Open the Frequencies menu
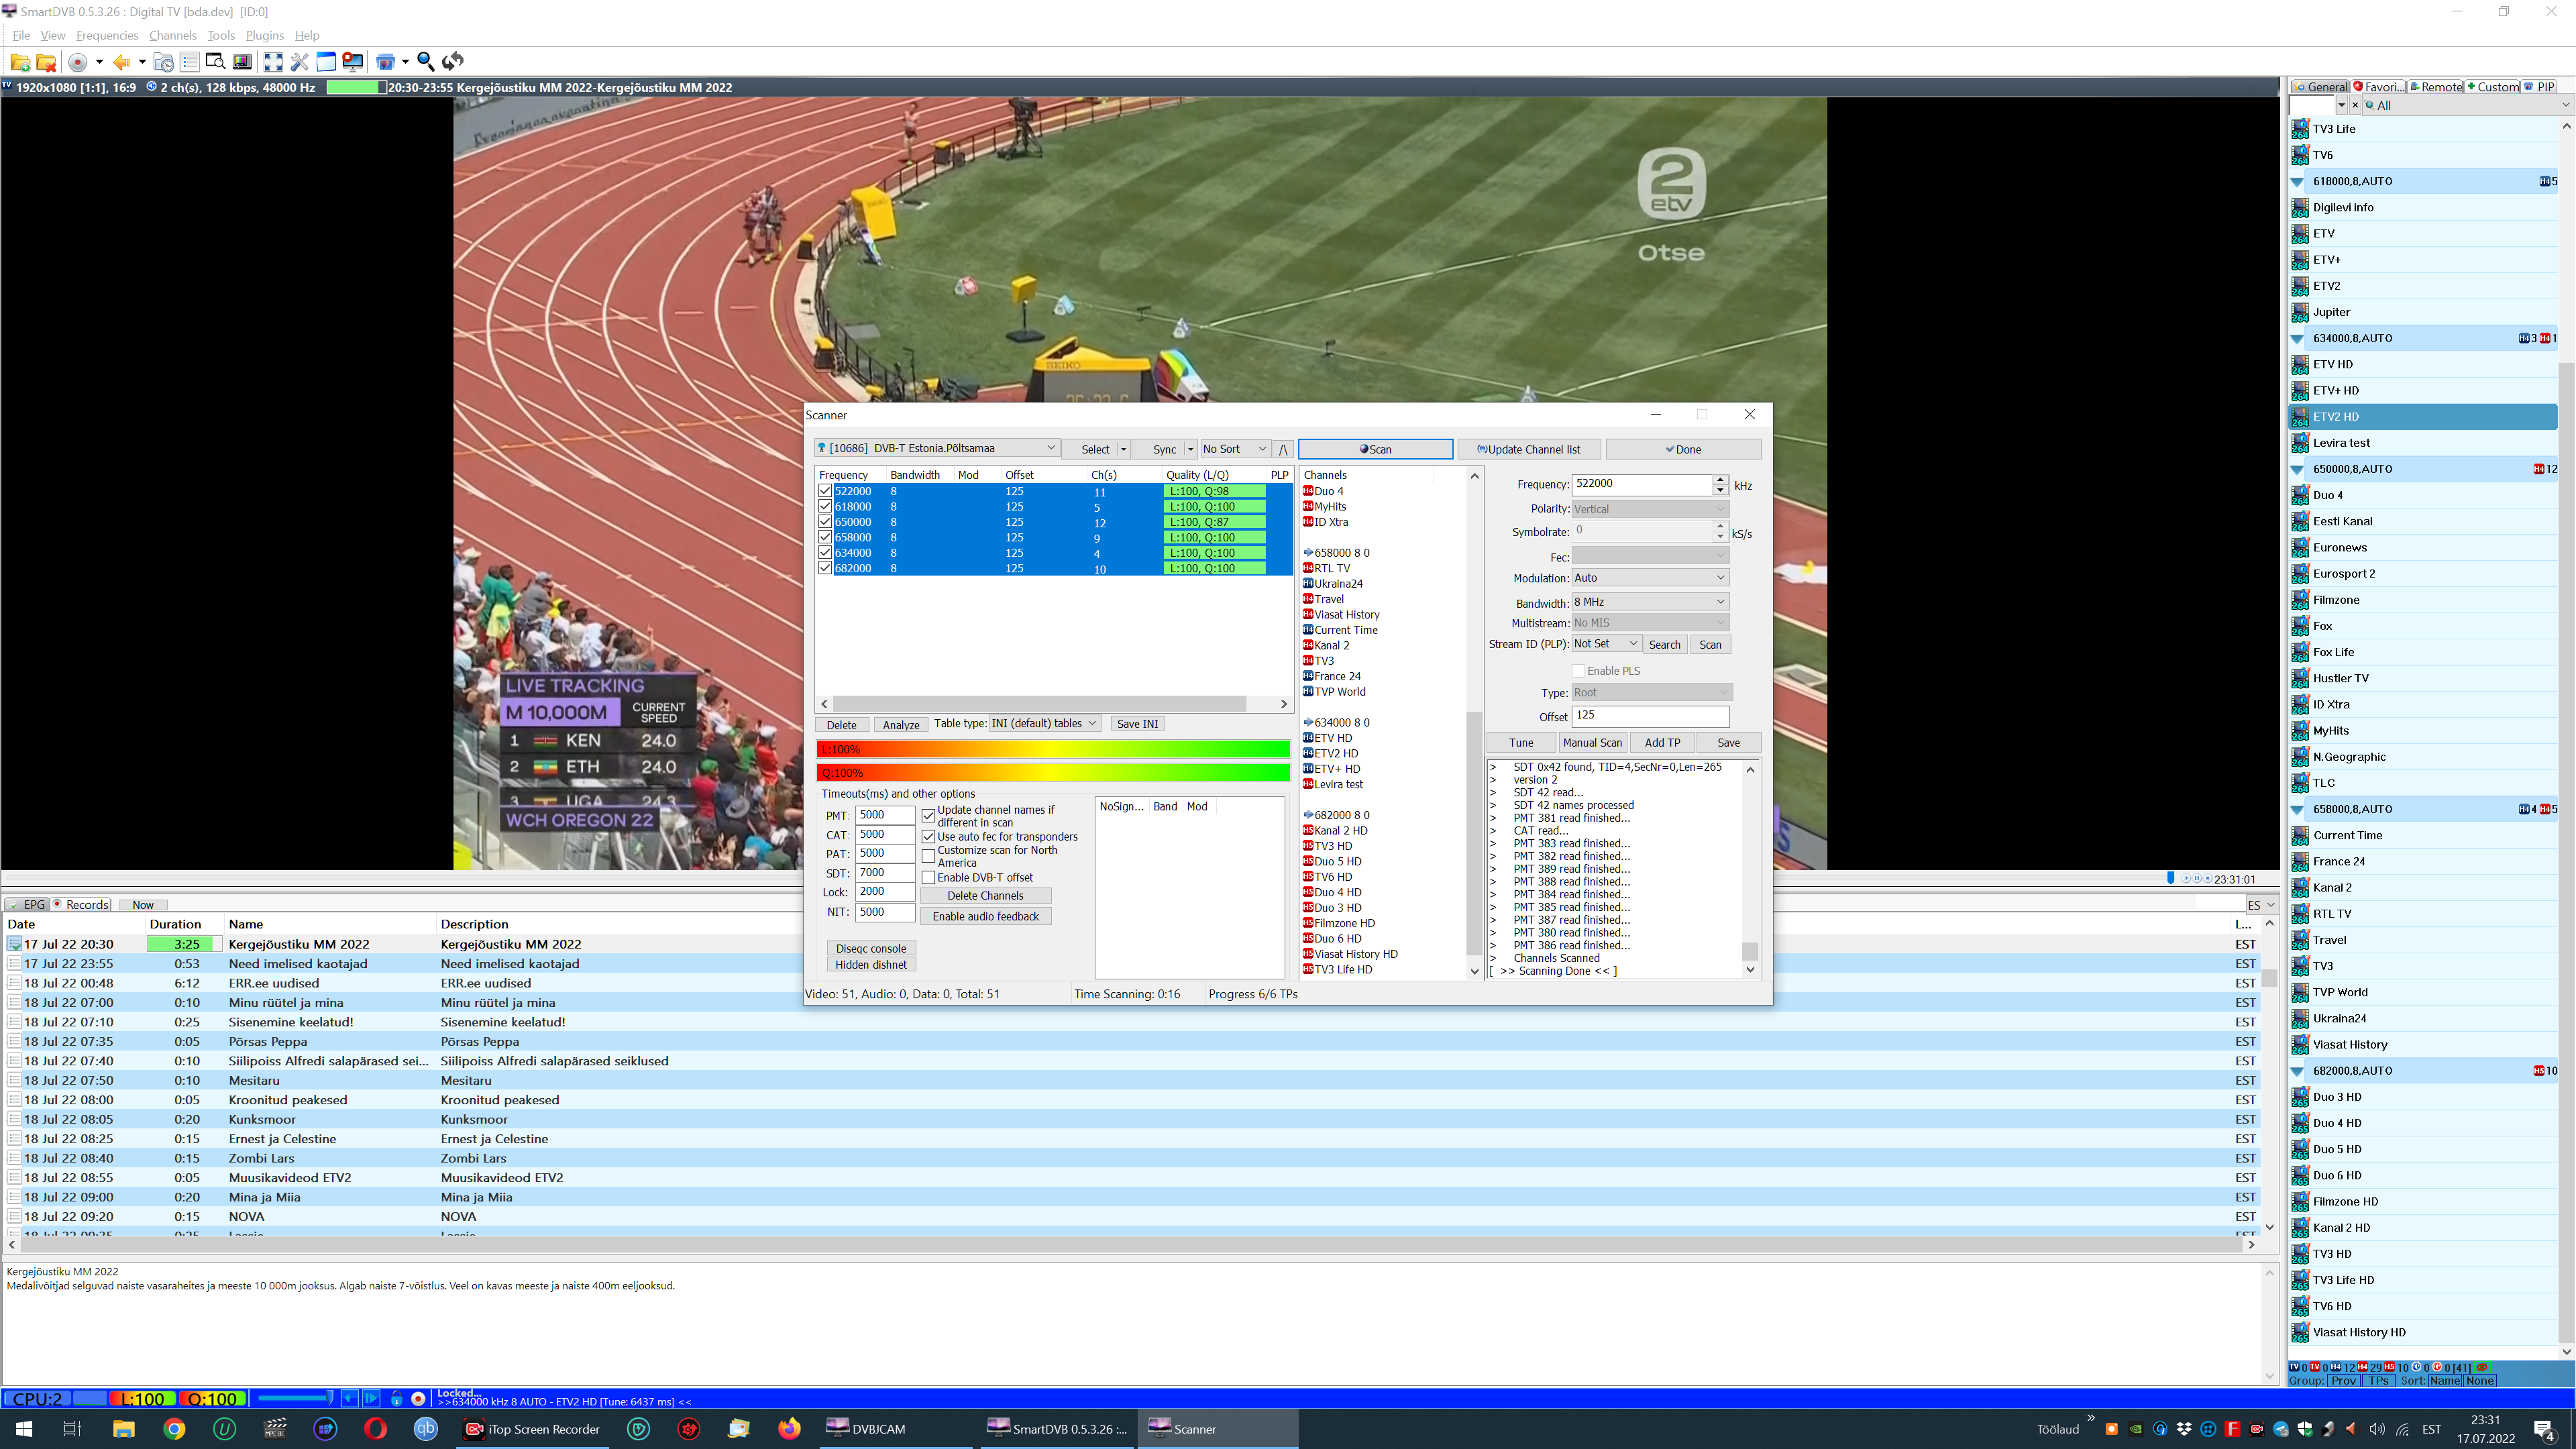 pos(107,35)
